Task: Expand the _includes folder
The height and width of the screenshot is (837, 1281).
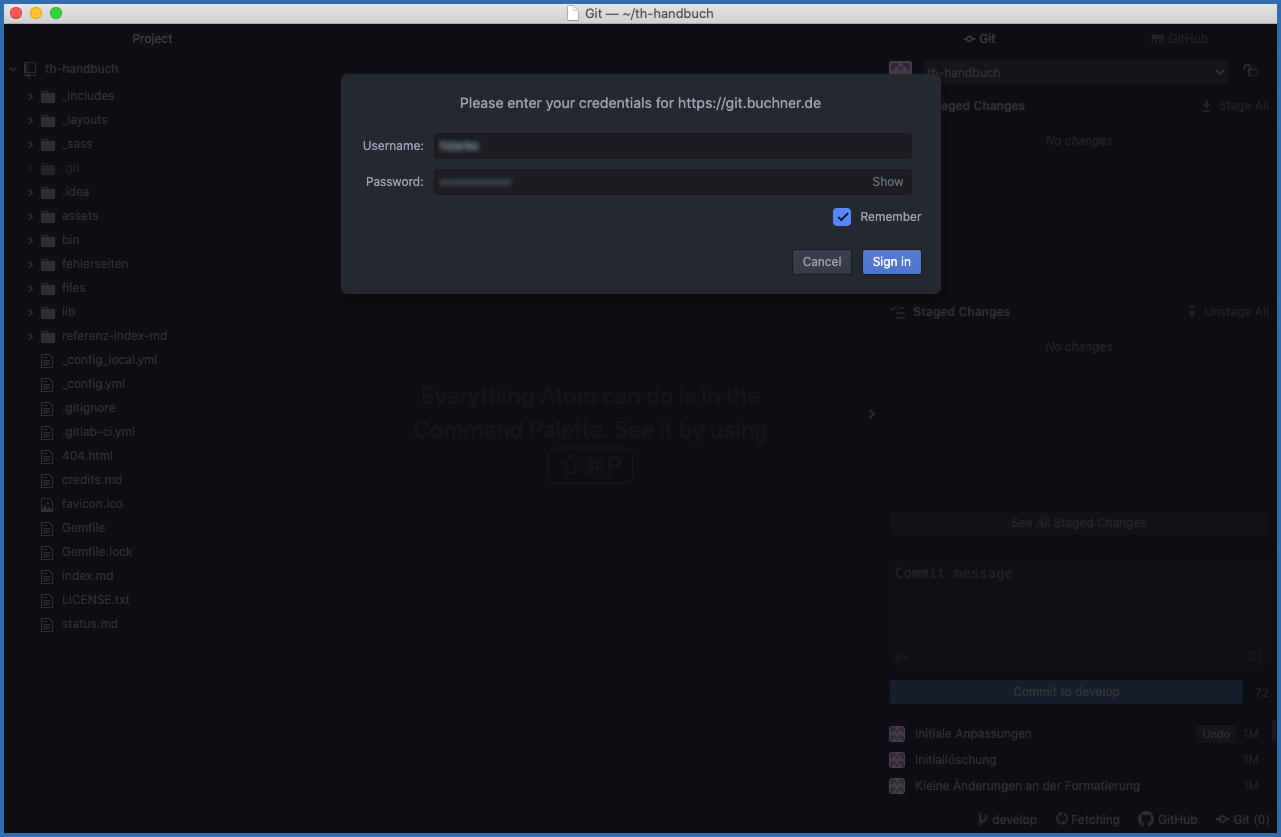Action: (31, 96)
